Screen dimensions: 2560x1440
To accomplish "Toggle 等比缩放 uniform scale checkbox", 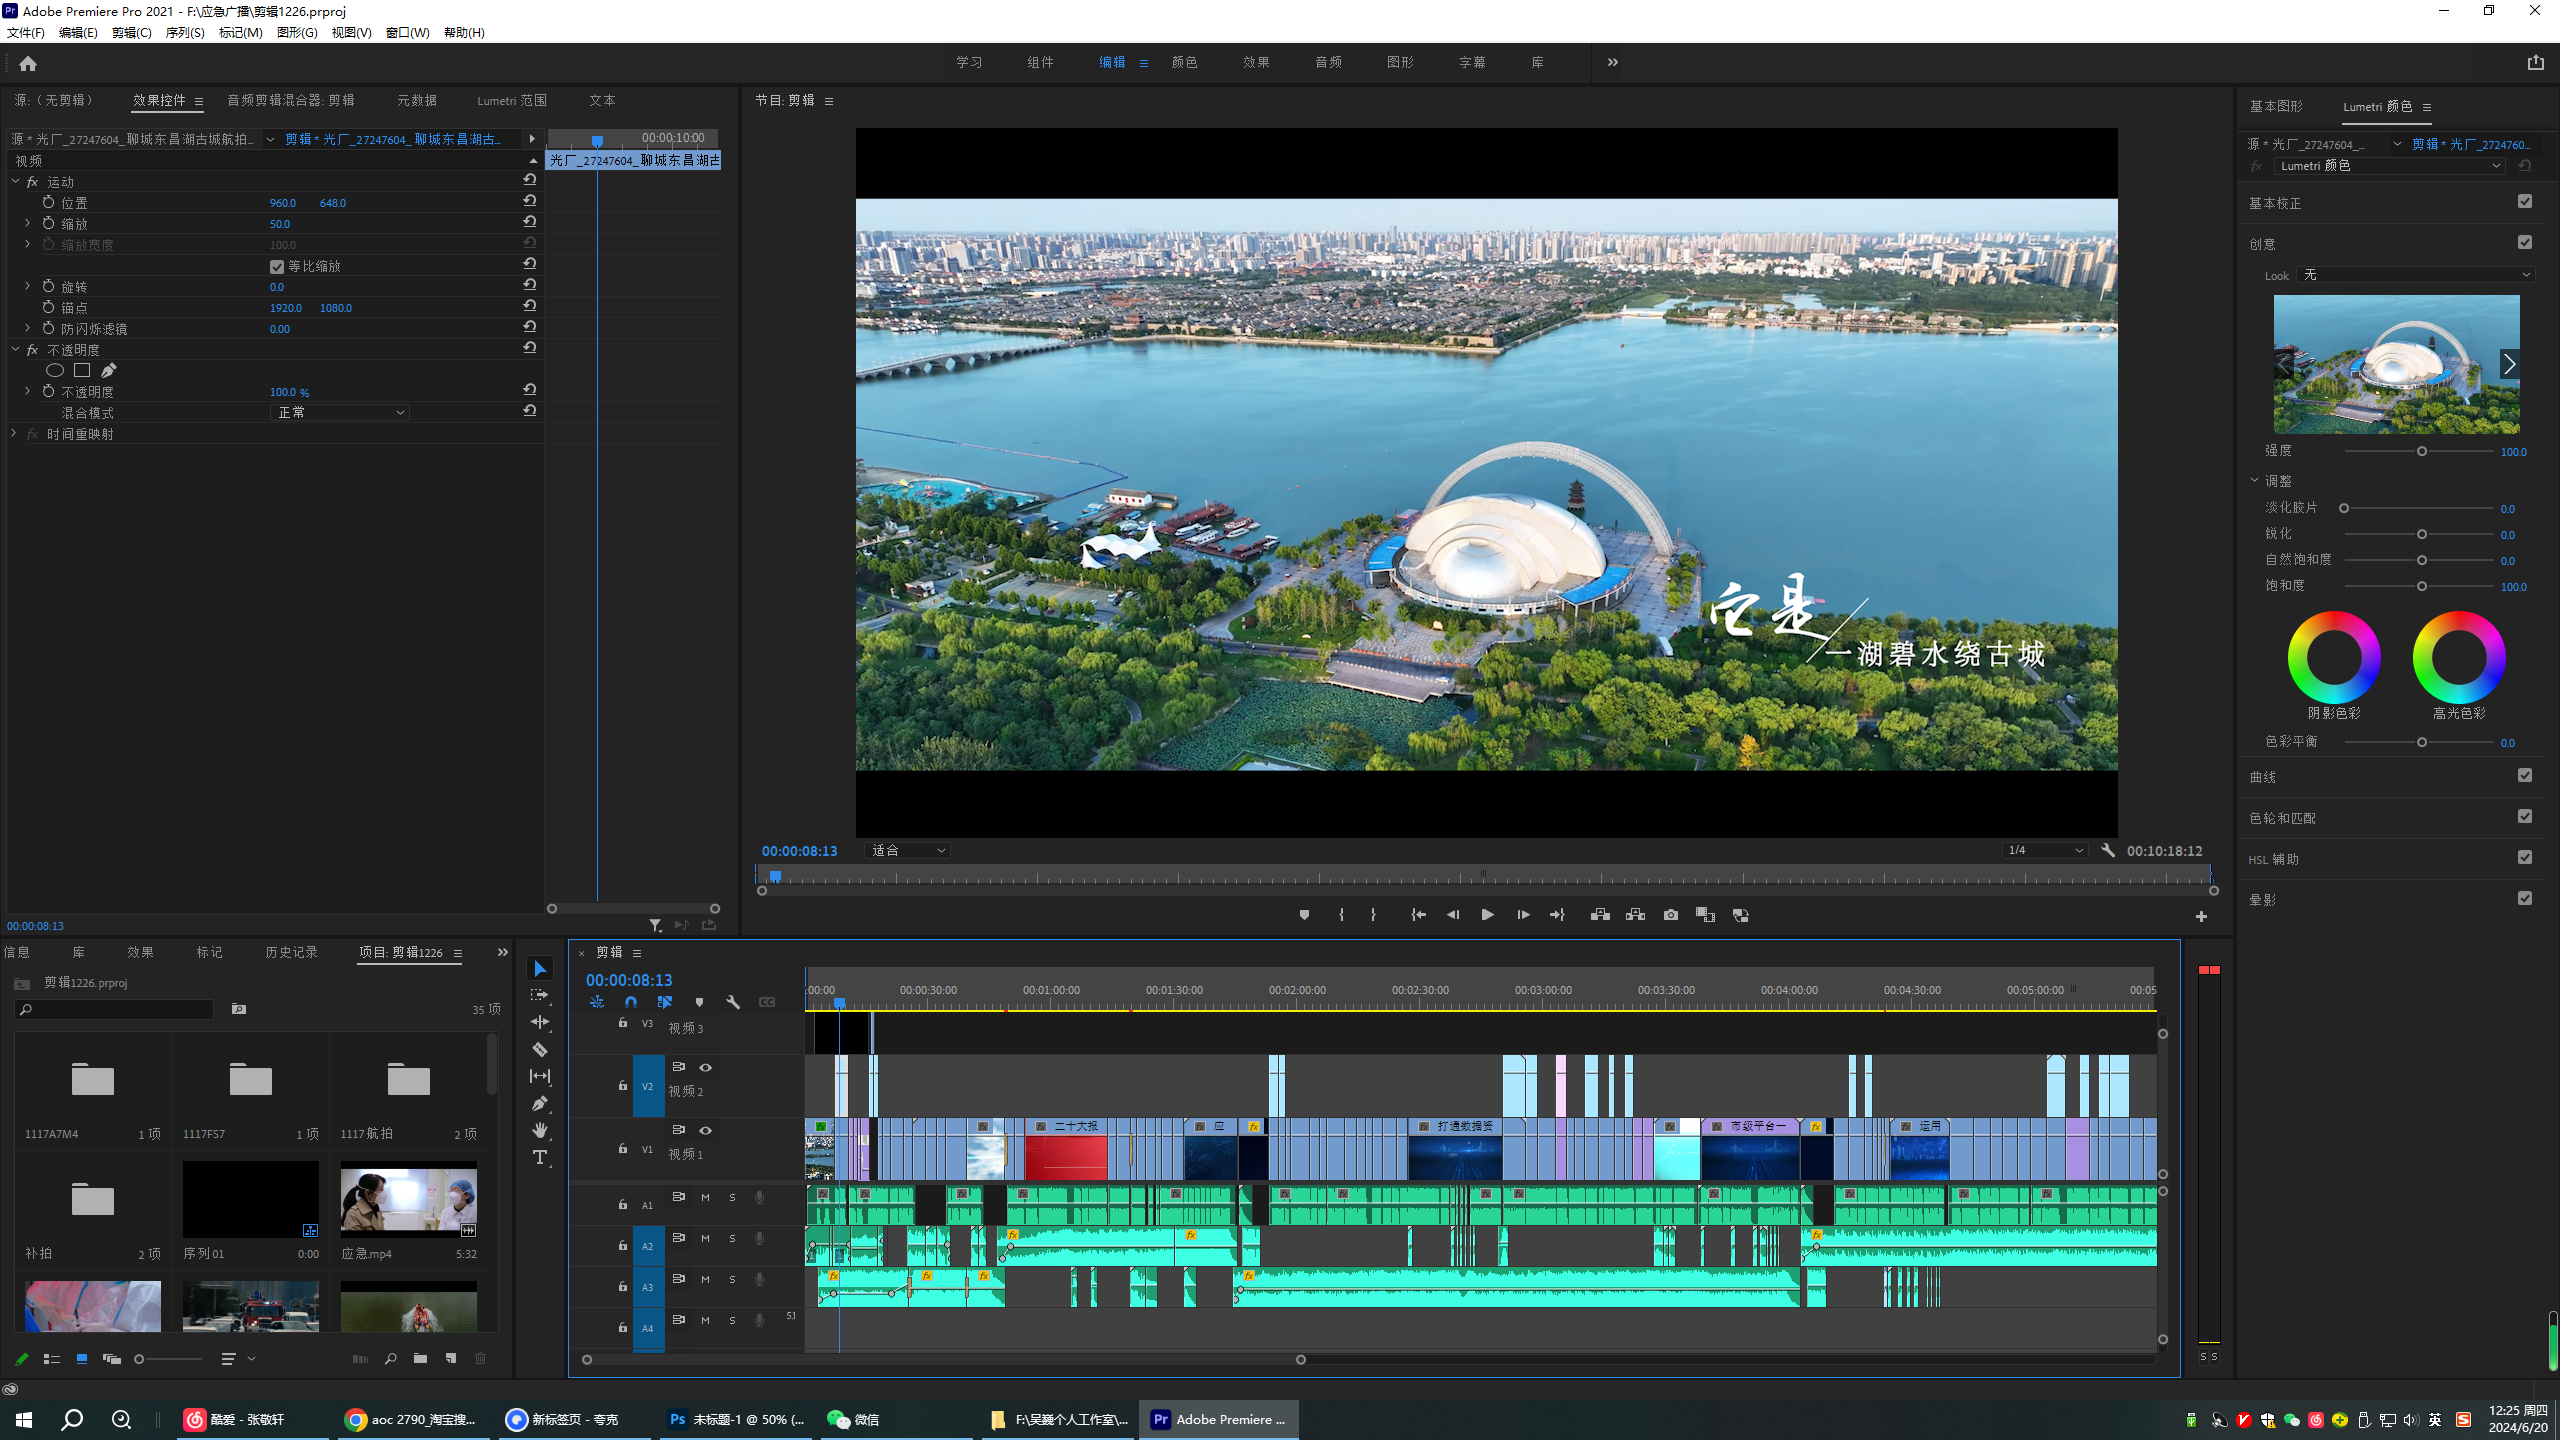I will (277, 266).
